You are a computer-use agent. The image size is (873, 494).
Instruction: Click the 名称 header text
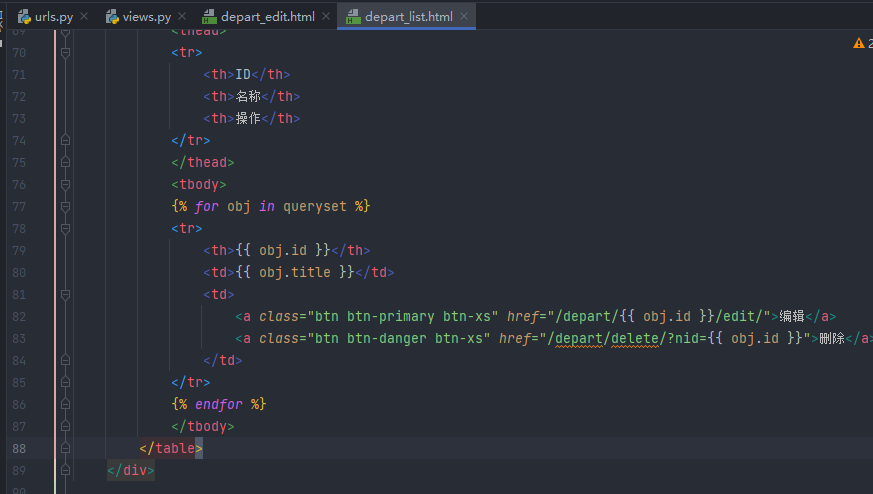[248, 96]
